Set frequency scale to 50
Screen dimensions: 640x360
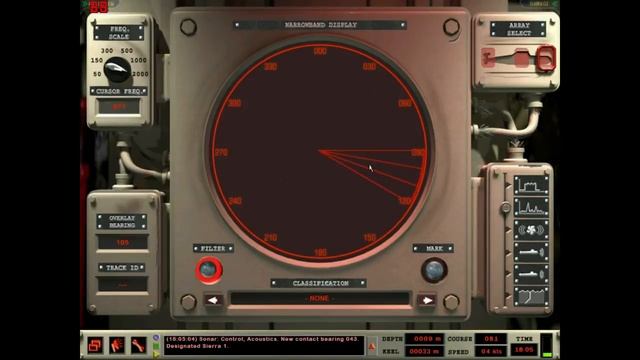tap(97, 74)
